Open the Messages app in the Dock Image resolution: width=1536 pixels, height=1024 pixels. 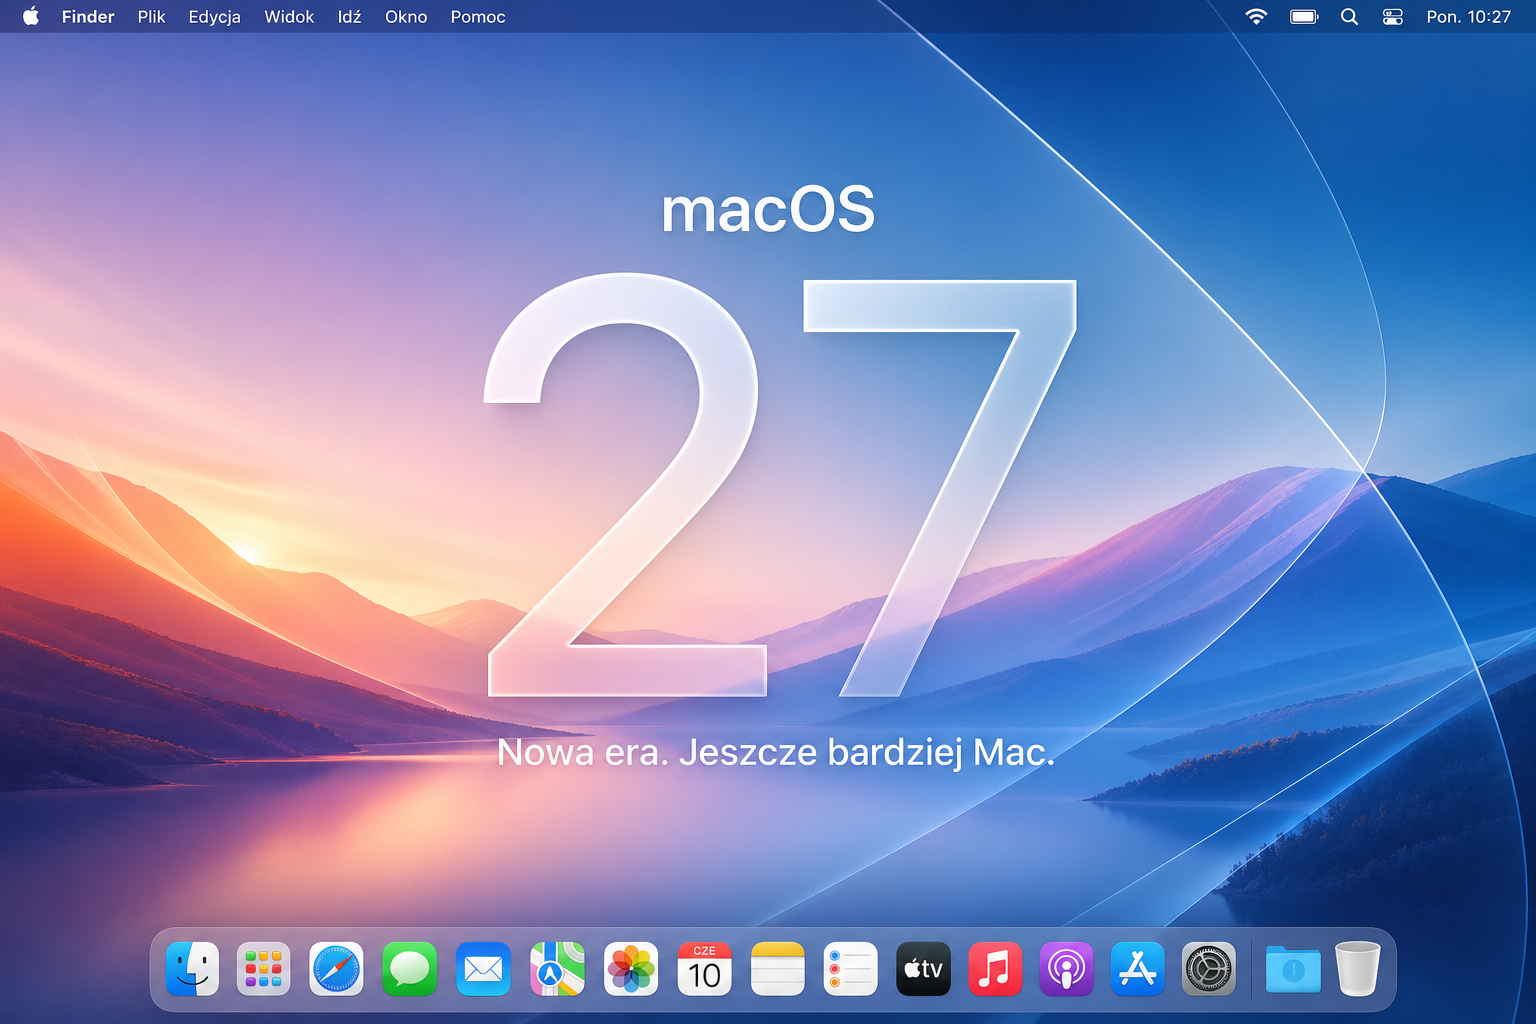410,969
